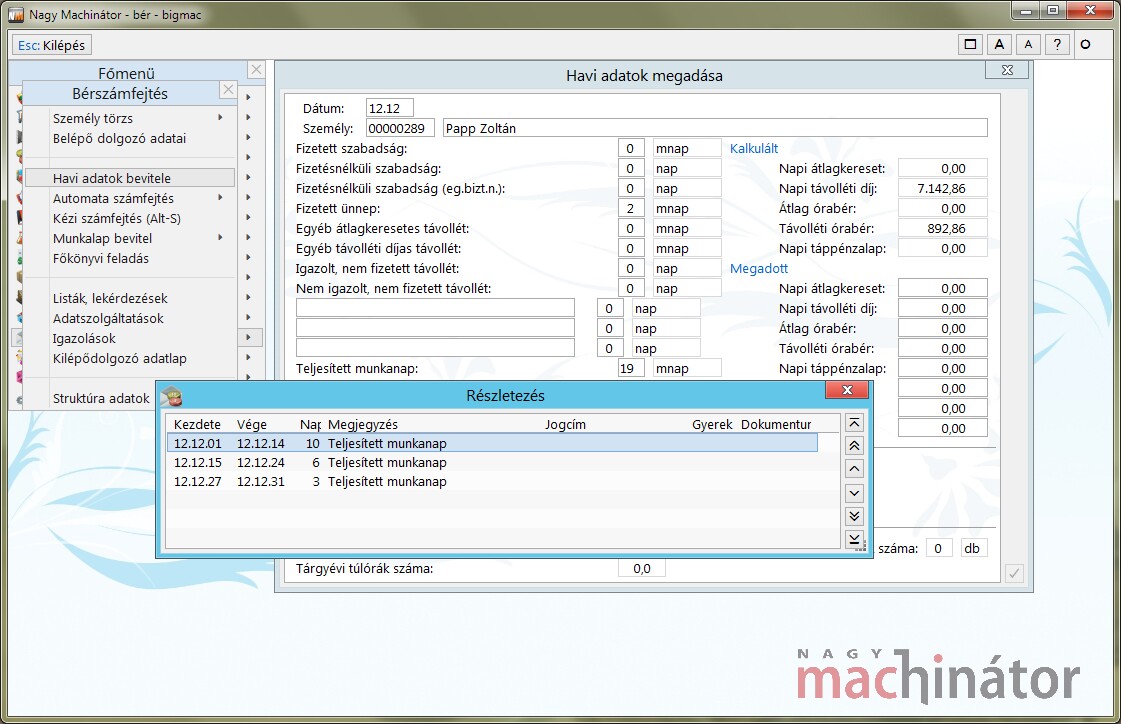Click Tárgyévi túlórák száma field
Image resolution: width=1121 pixels, height=724 pixels.
[x=642, y=568]
